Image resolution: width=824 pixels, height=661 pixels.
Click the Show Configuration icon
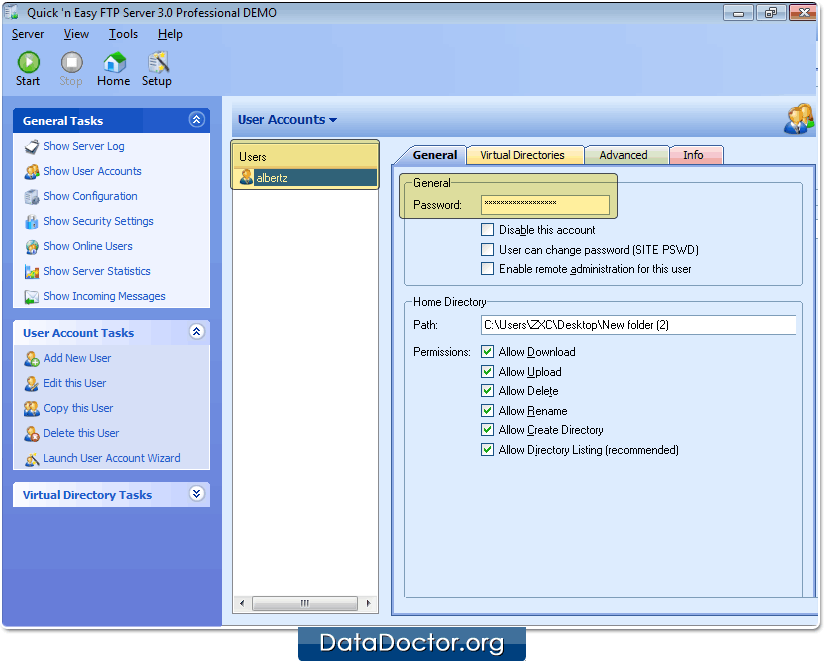coord(32,197)
